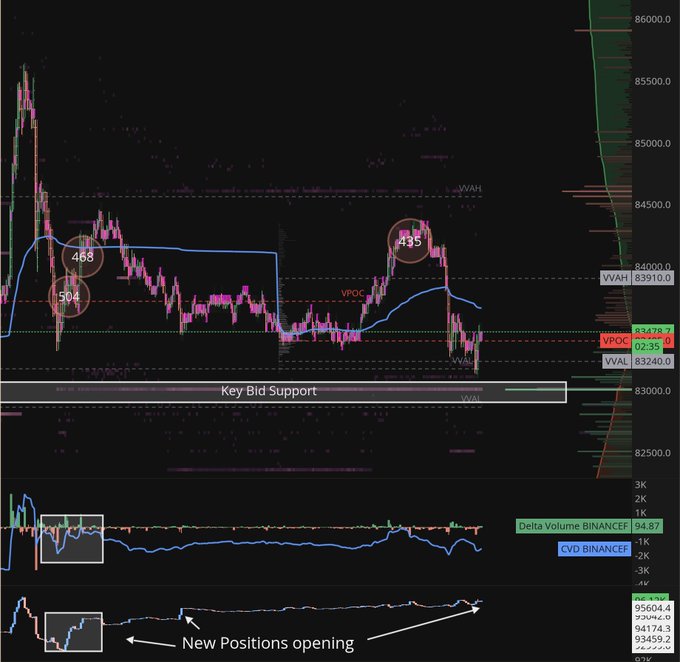Select the blue CVD BINANCEF indicator label
Screen dimensions: 680x662
pyautogui.click(x=594, y=549)
